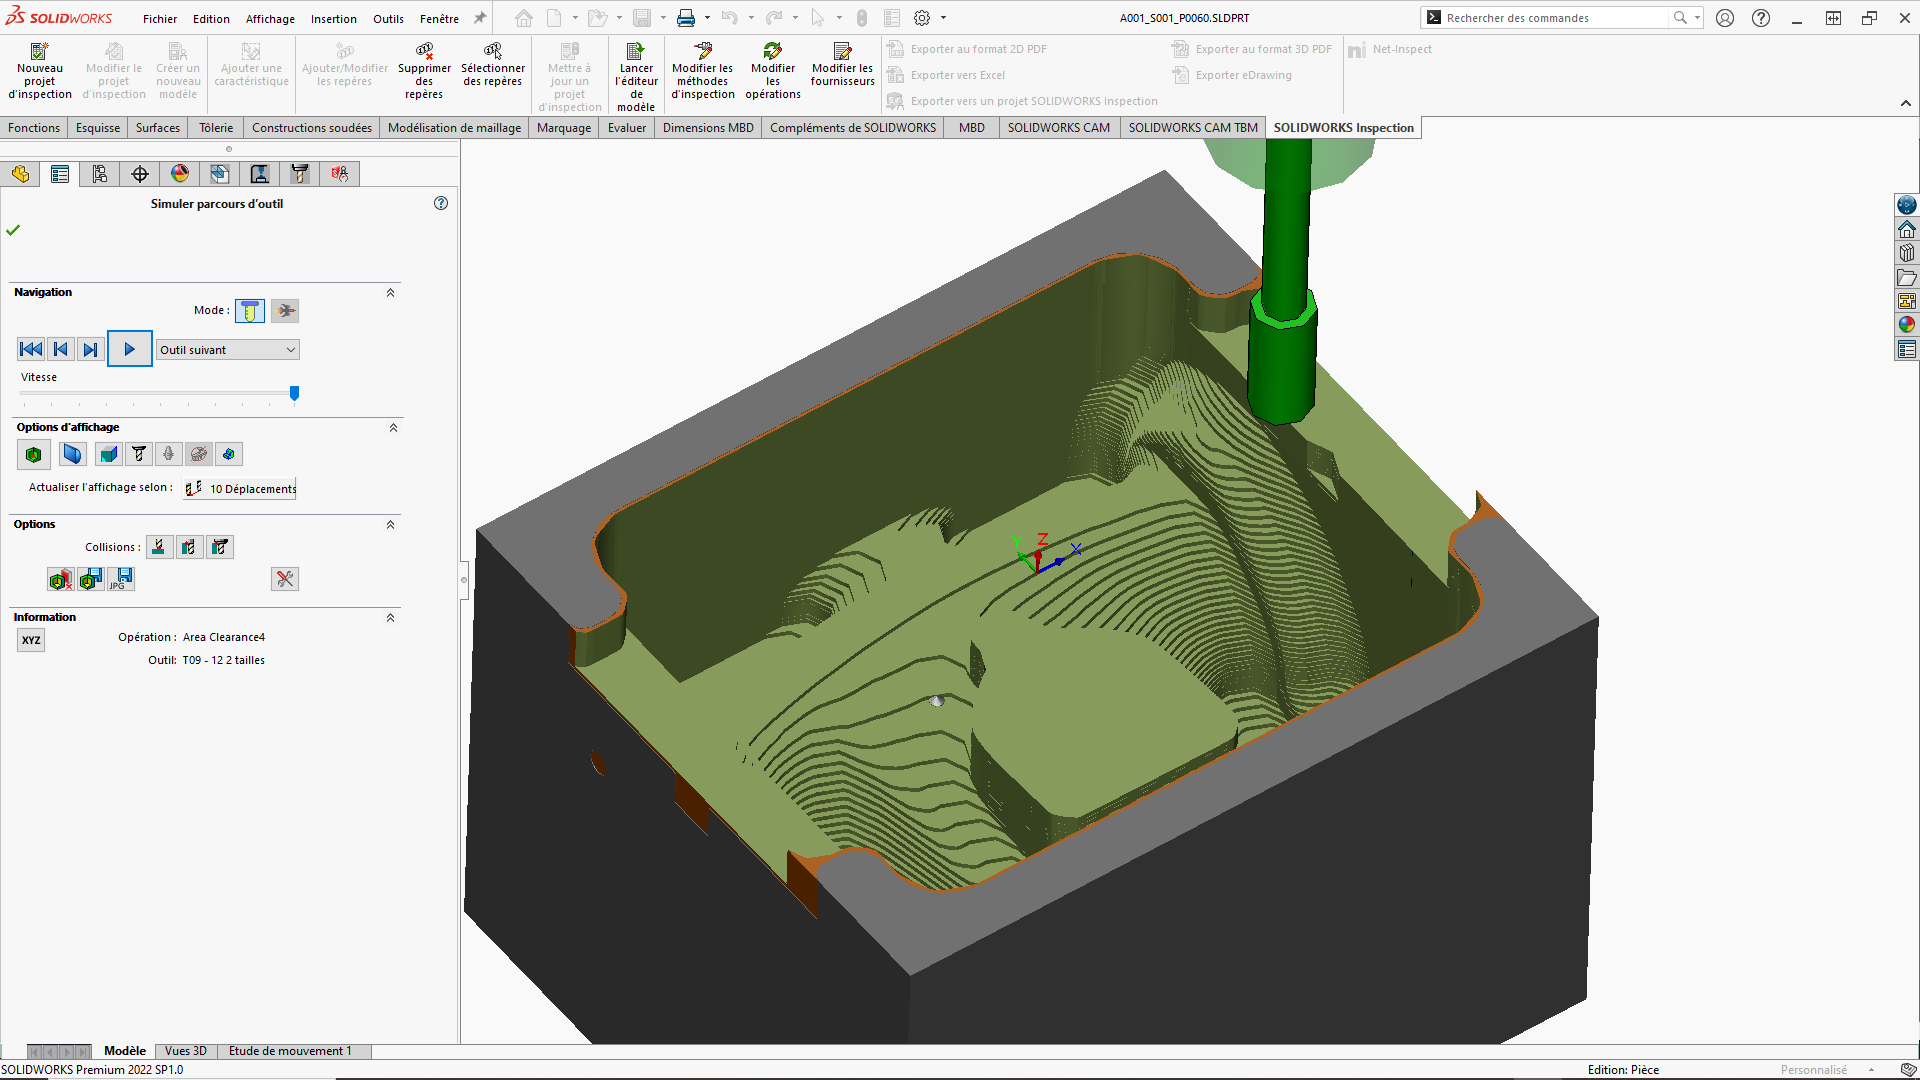Viewport: 1920px width, 1080px height.
Task: Click the tool cutting collision check icon
Action: pos(159,547)
